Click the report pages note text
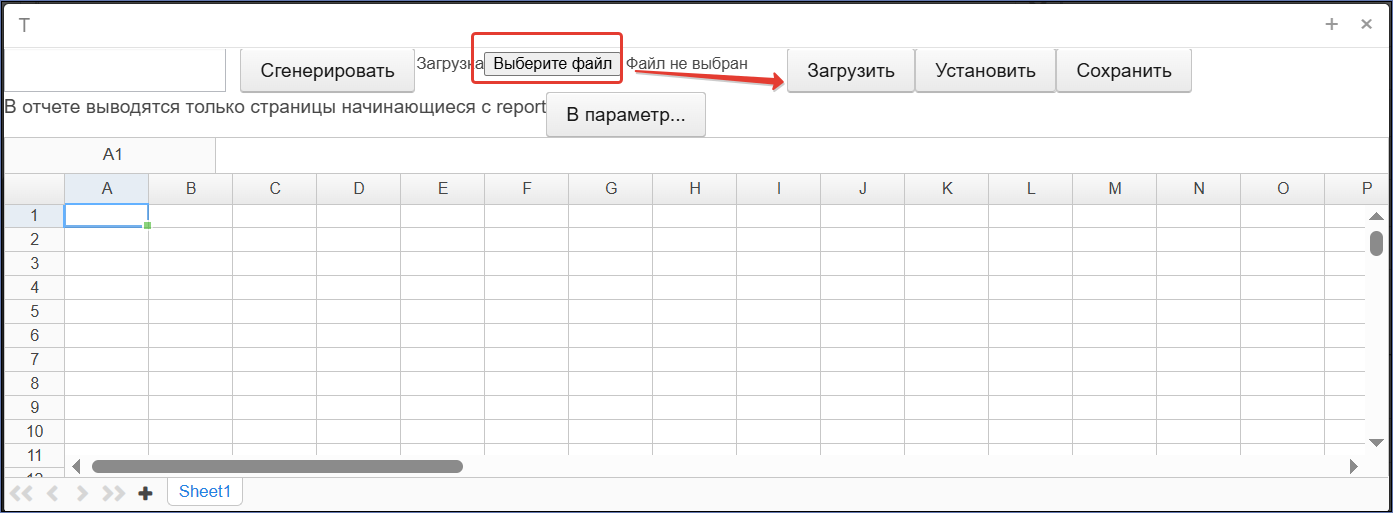 (x=275, y=107)
